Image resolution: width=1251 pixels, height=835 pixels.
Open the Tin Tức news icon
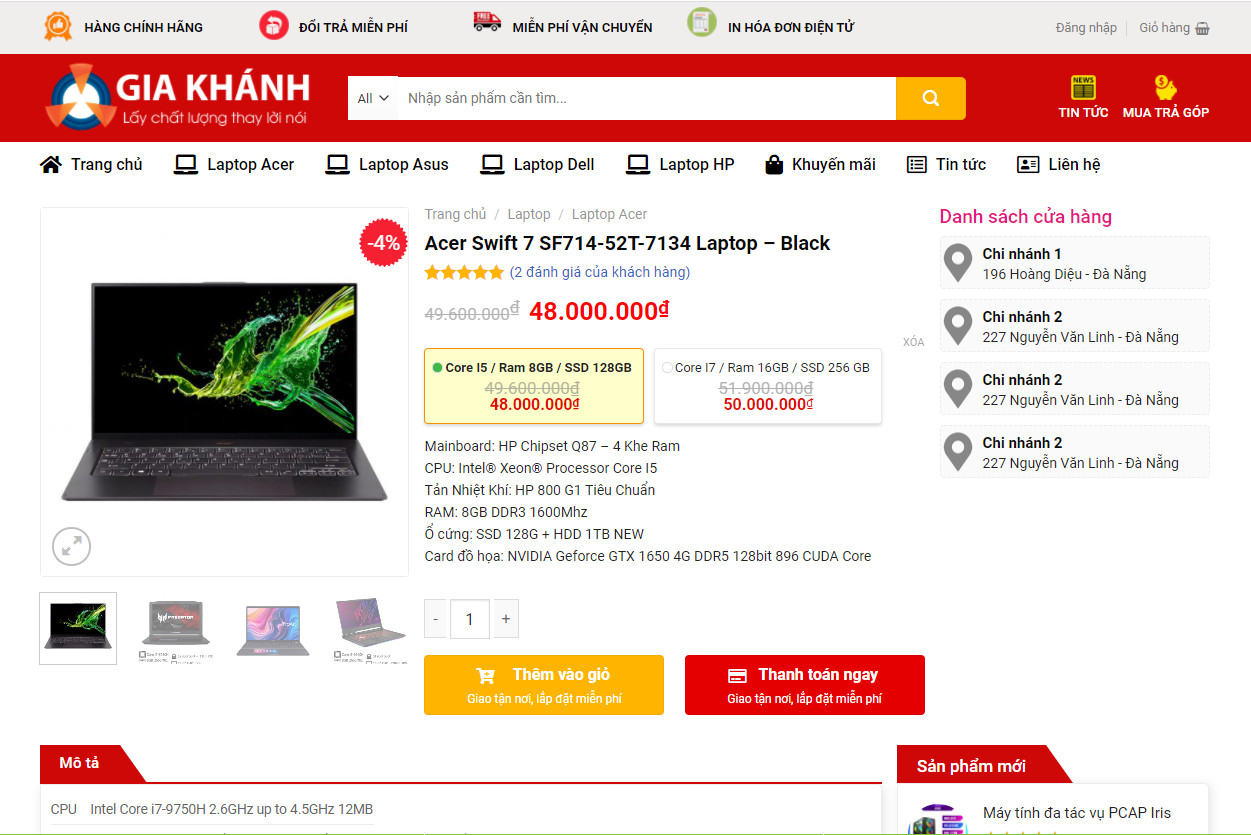1083,87
